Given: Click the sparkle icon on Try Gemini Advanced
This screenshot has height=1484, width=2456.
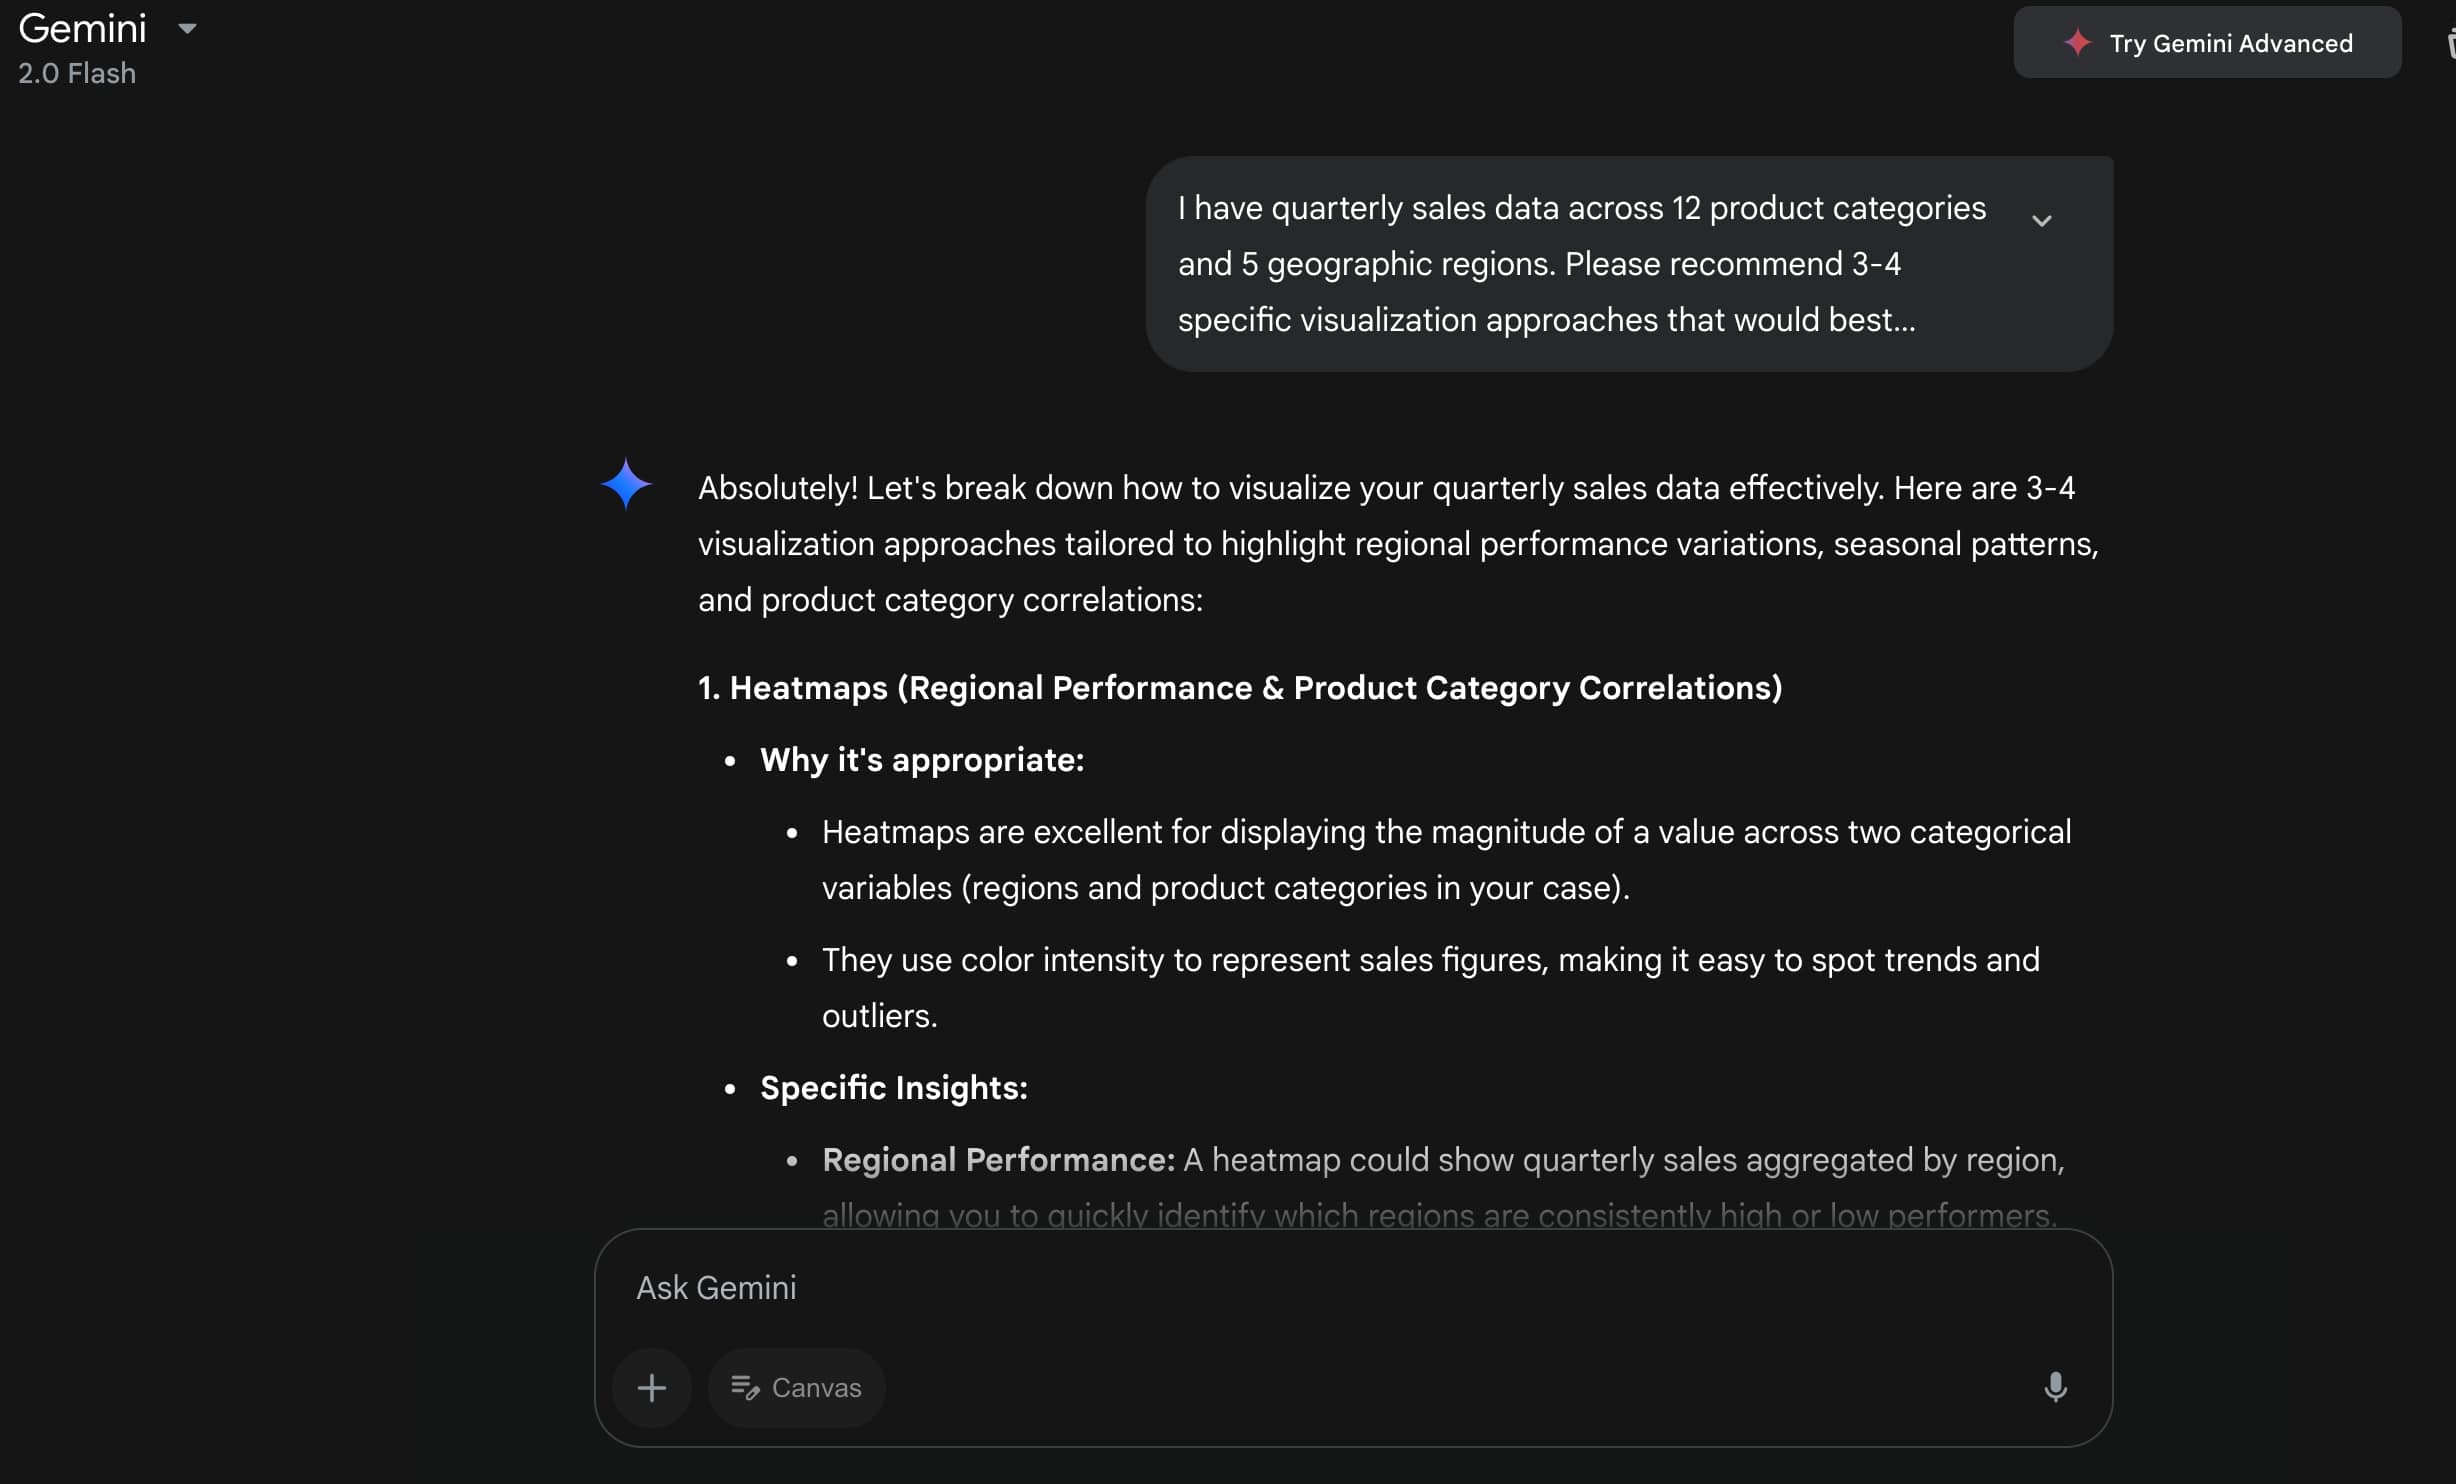Looking at the screenshot, I should click(x=2078, y=43).
